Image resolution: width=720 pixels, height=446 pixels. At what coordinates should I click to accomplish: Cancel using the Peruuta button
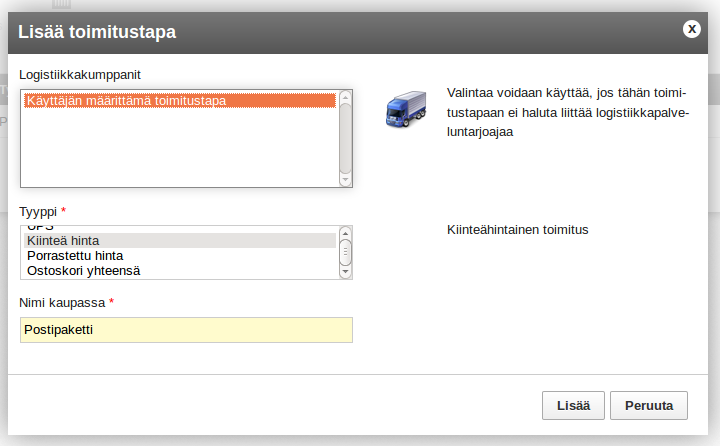click(x=649, y=406)
